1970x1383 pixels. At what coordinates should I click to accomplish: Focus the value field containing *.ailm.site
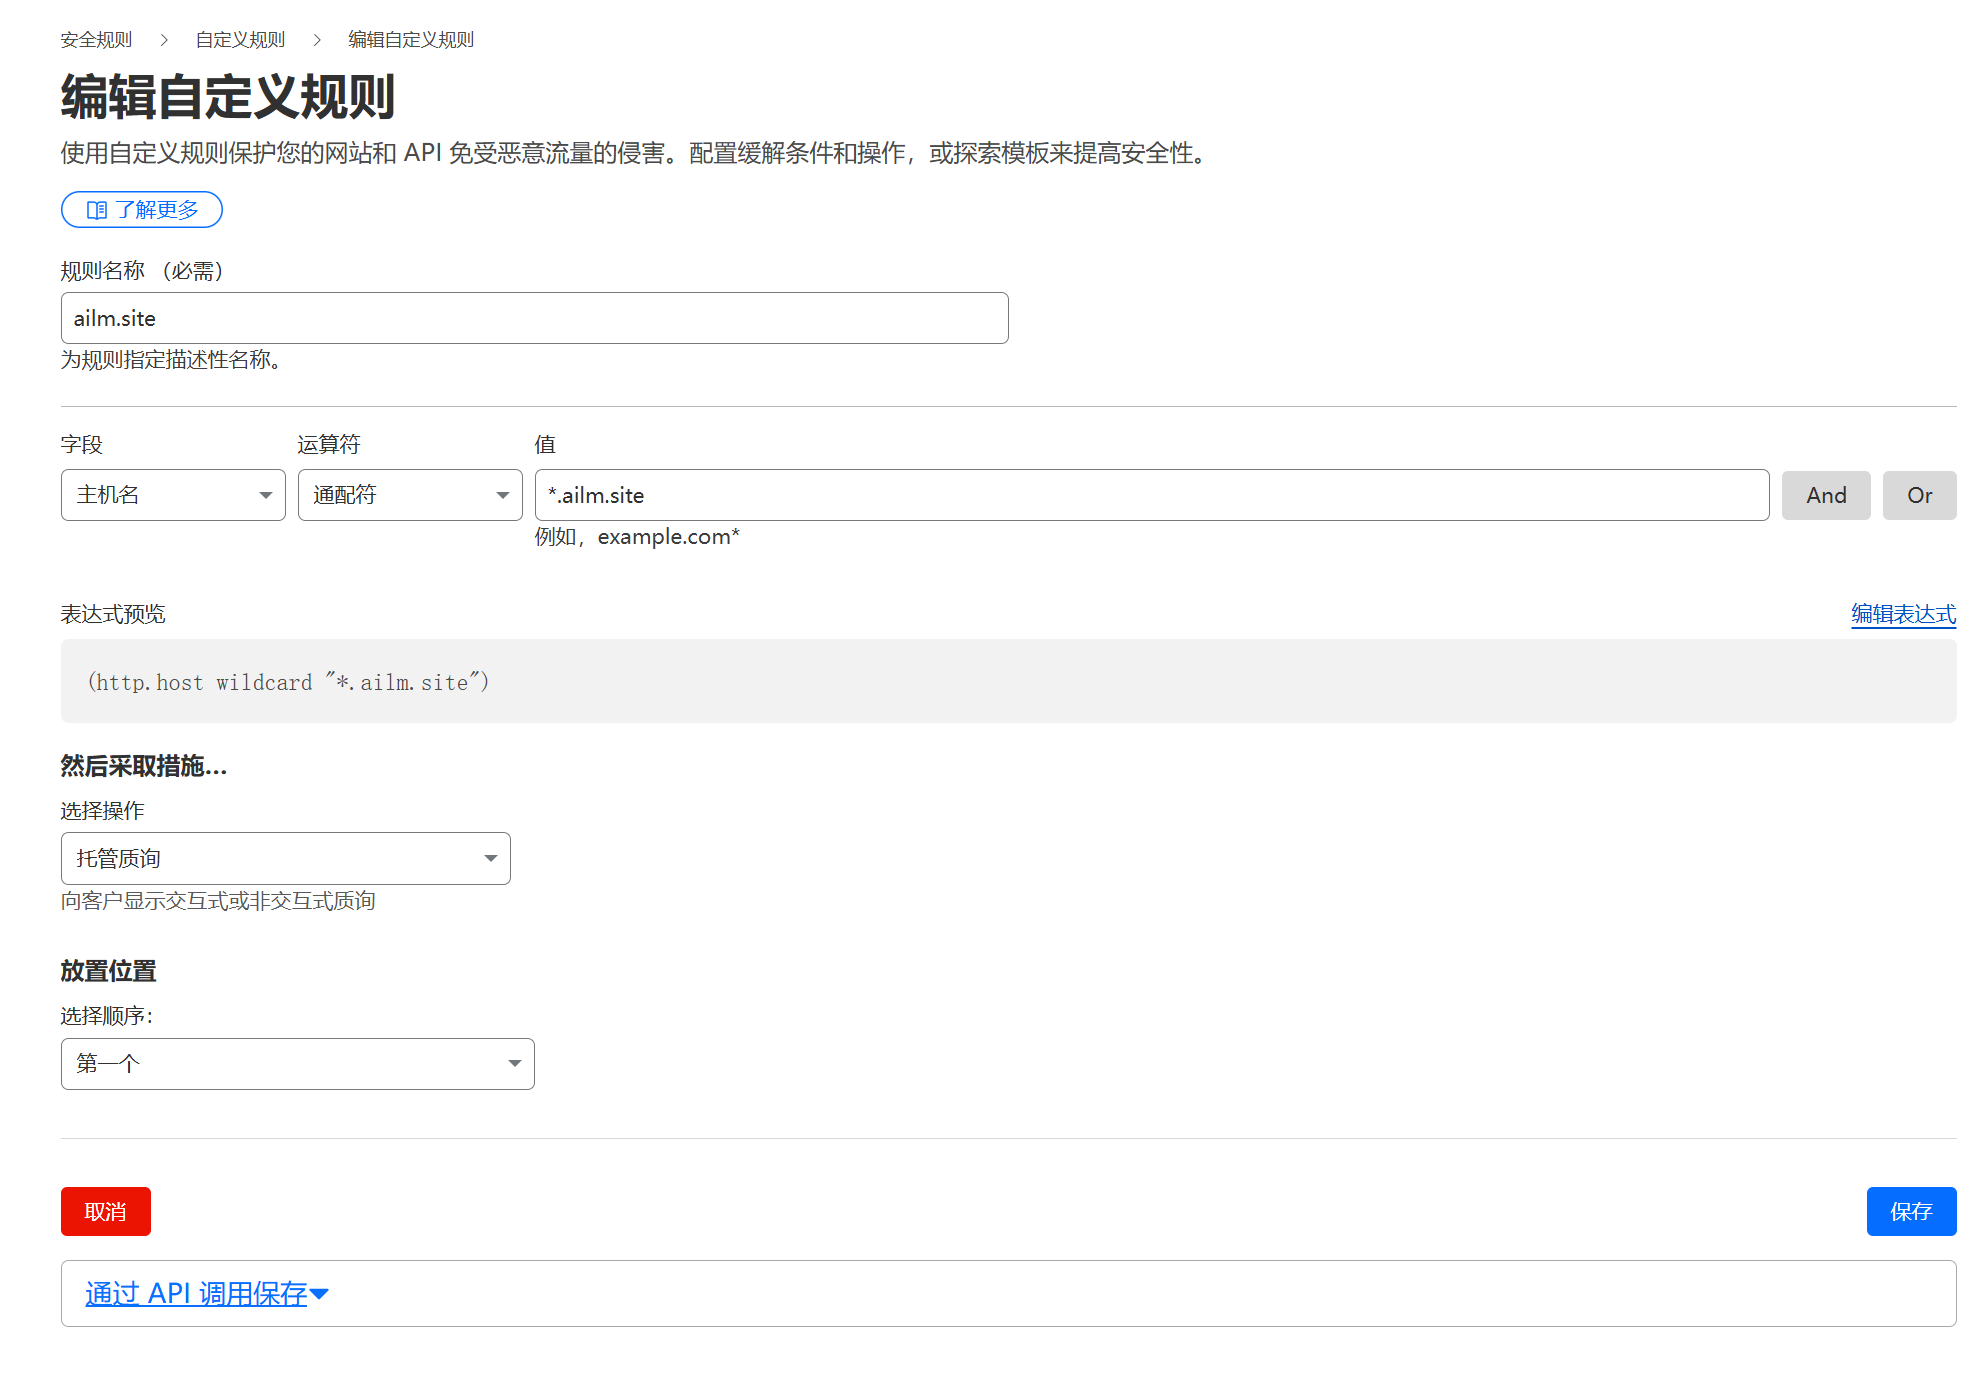1152,495
